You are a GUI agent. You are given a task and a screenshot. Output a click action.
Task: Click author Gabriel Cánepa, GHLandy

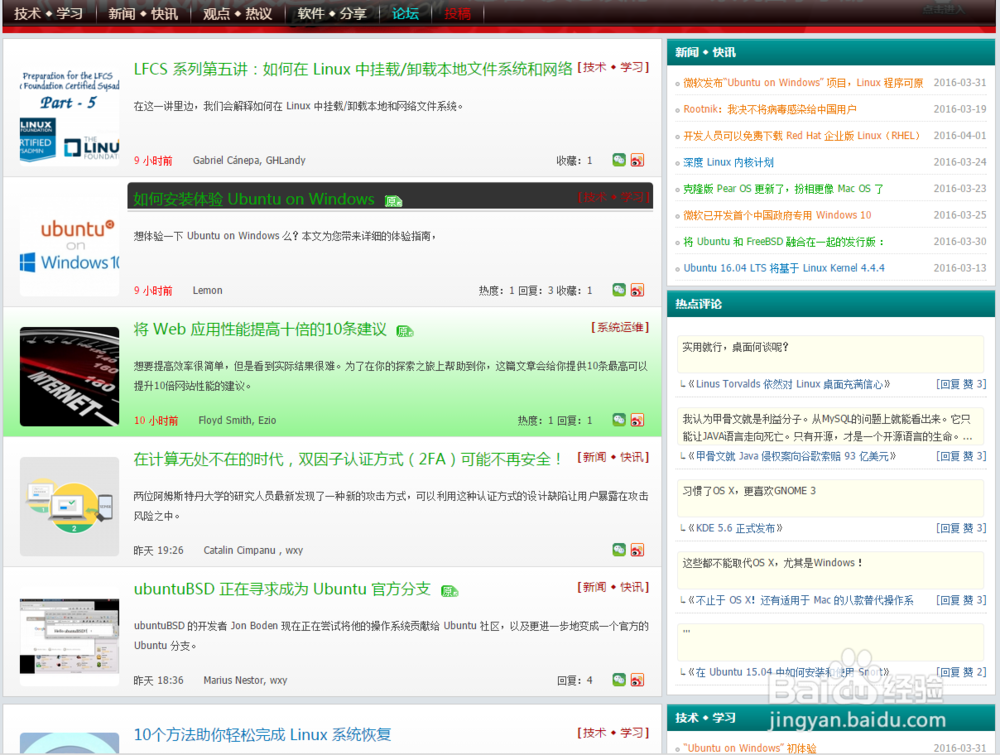click(249, 160)
